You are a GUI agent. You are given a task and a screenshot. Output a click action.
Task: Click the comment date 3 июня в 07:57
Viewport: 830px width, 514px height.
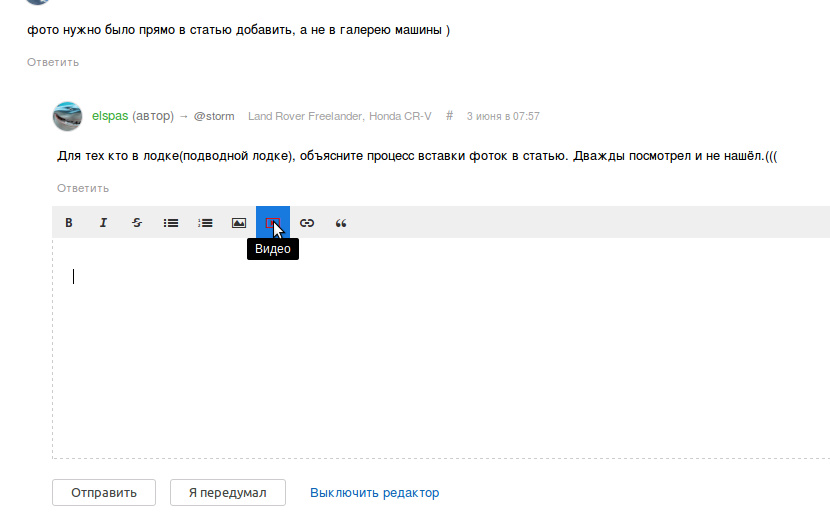coord(503,116)
